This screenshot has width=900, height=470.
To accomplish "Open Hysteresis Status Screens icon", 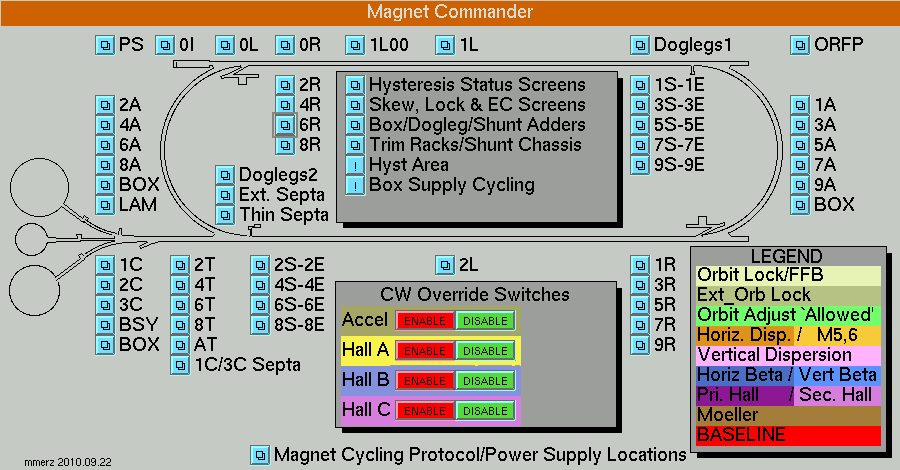I will (x=355, y=85).
